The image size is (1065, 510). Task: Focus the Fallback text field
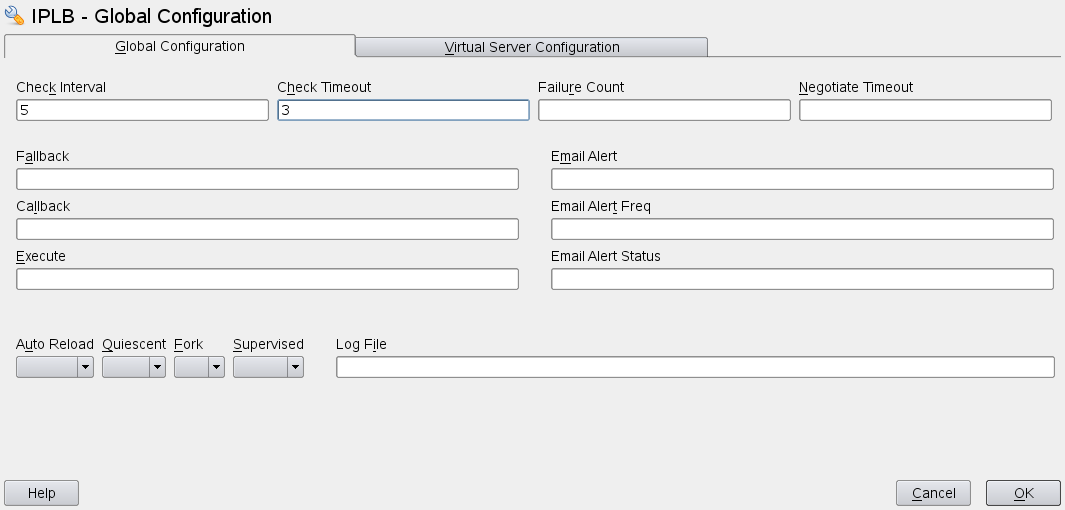pyautogui.click(x=267, y=179)
